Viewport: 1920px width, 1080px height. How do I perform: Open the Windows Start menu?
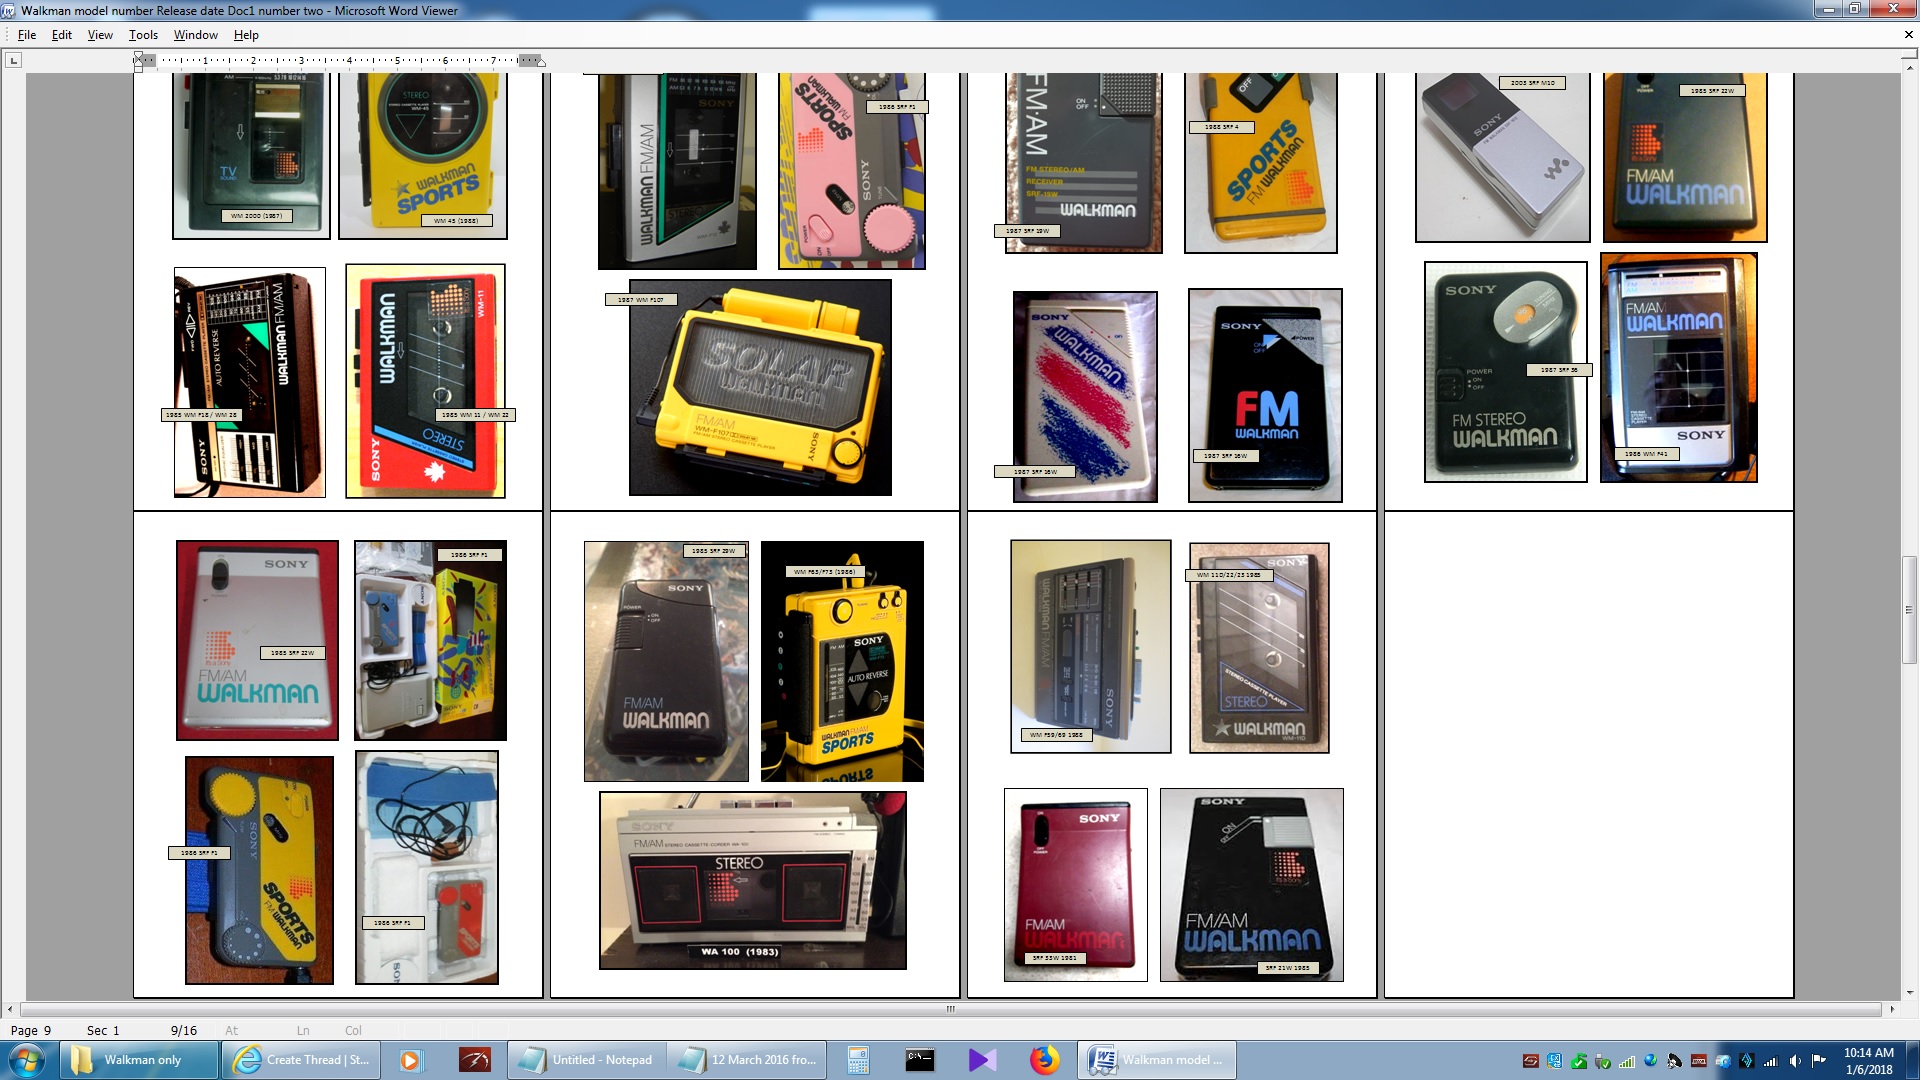(27, 1060)
